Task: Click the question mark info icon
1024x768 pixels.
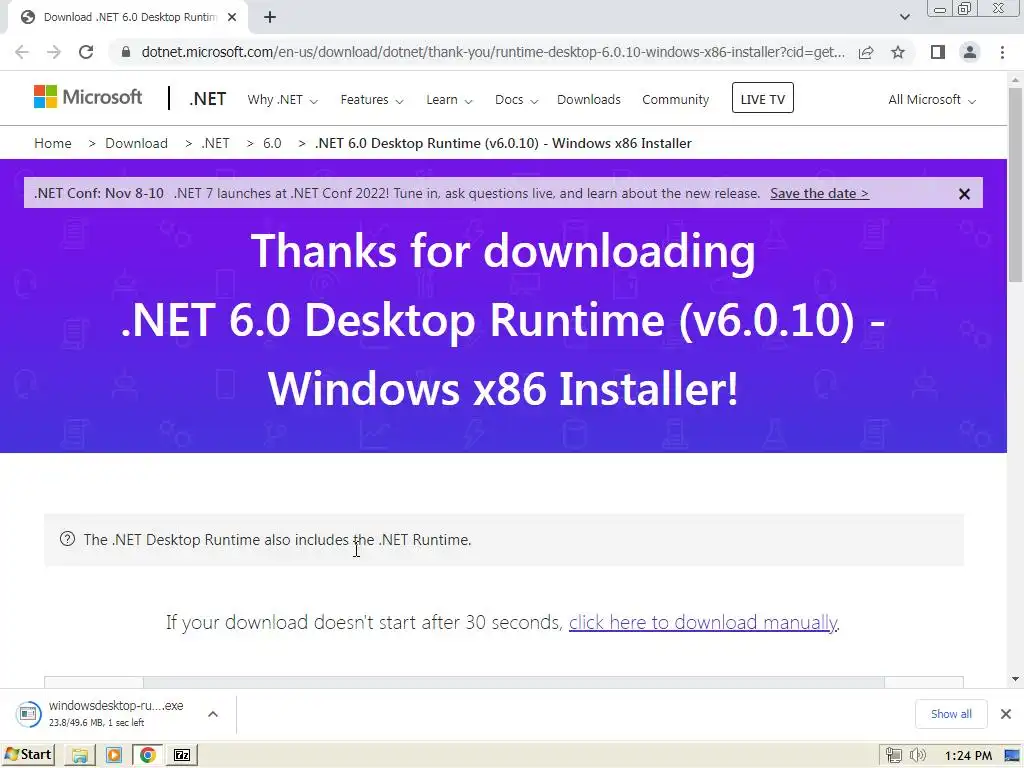Action: click(x=67, y=539)
